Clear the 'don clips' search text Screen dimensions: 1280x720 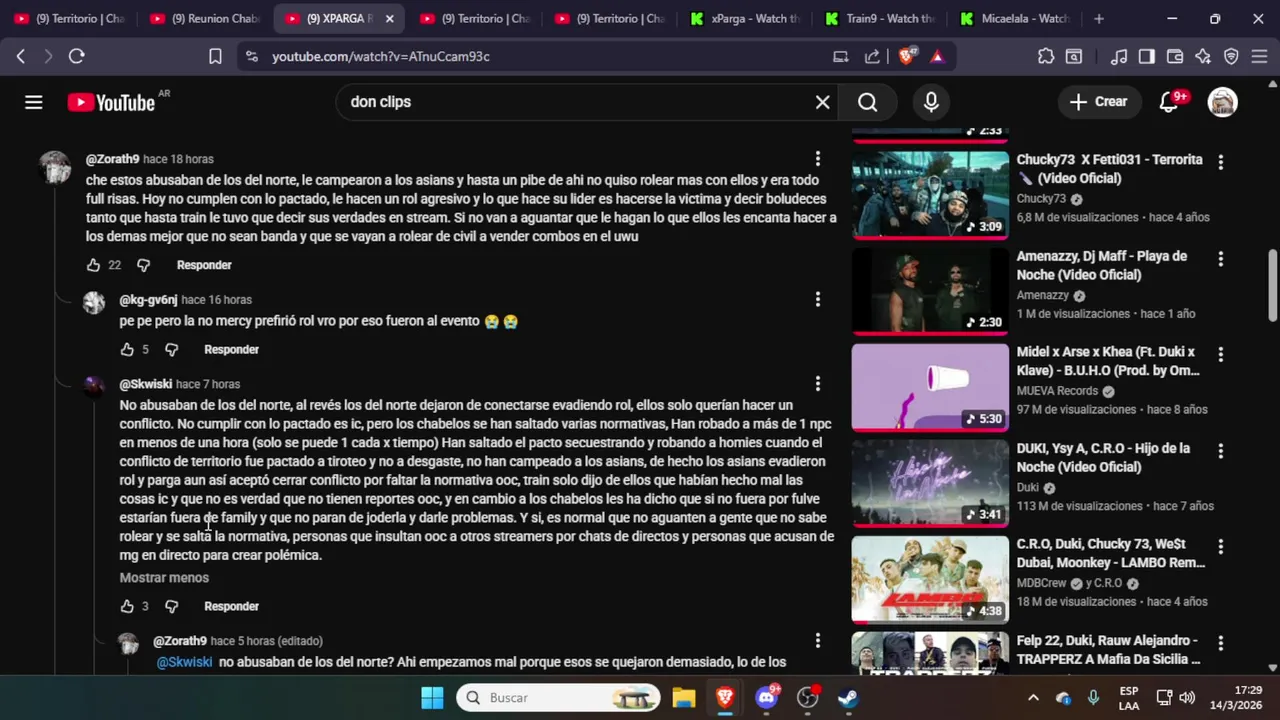[x=822, y=102]
